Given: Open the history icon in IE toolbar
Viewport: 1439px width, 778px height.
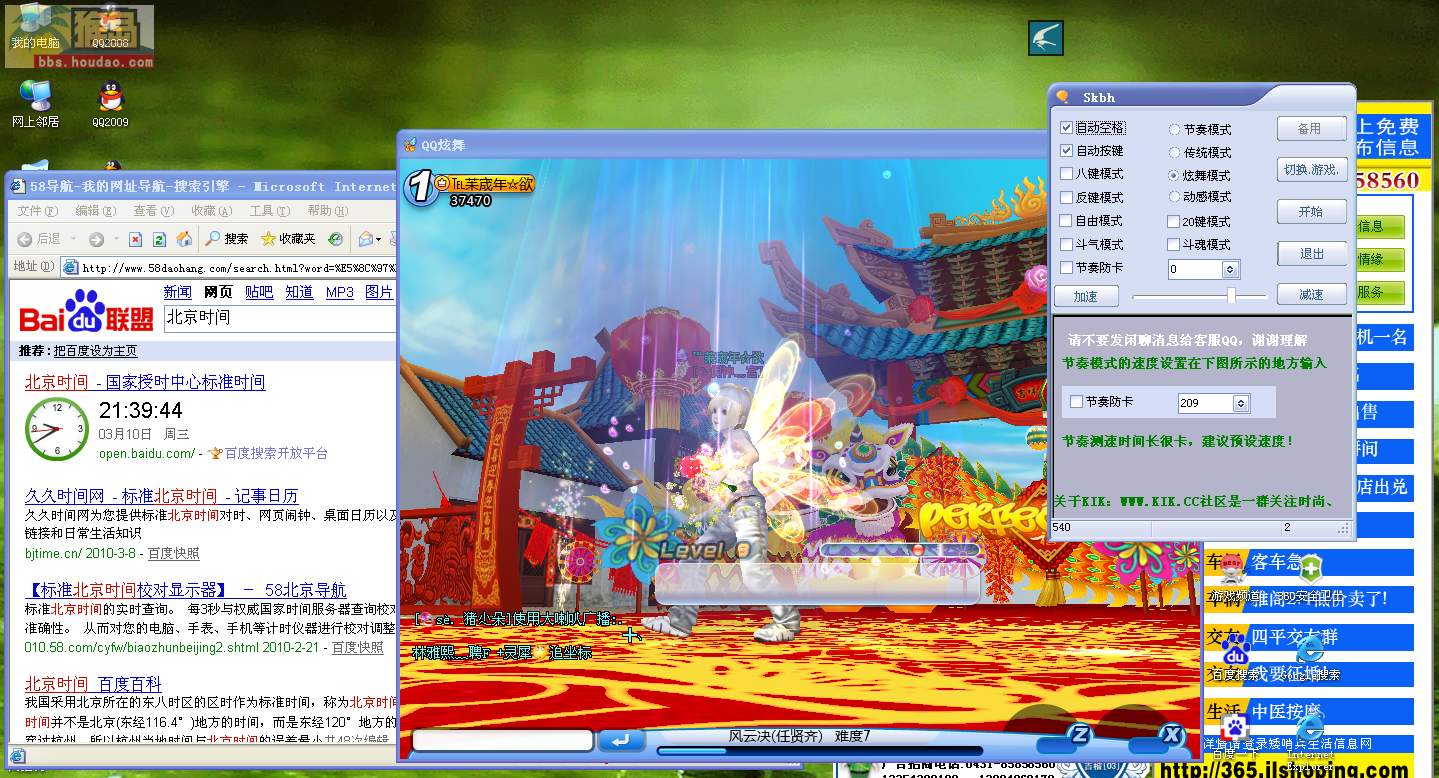Looking at the screenshot, I should pyautogui.click(x=336, y=239).
